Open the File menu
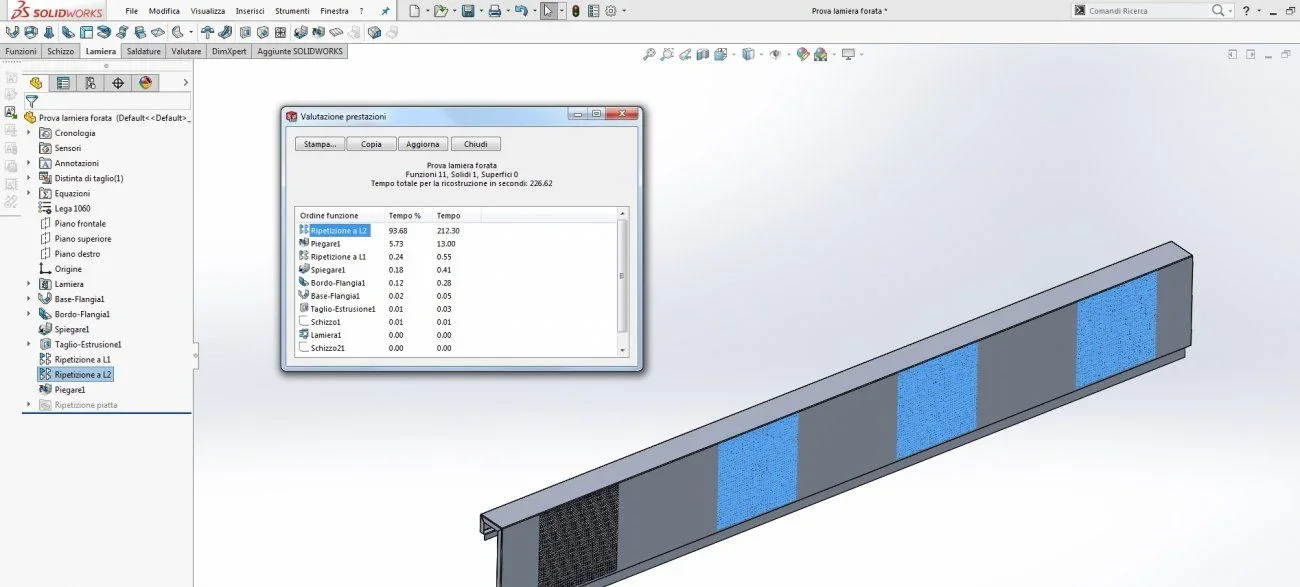The image size is (1300, 587). pos(132,11)
